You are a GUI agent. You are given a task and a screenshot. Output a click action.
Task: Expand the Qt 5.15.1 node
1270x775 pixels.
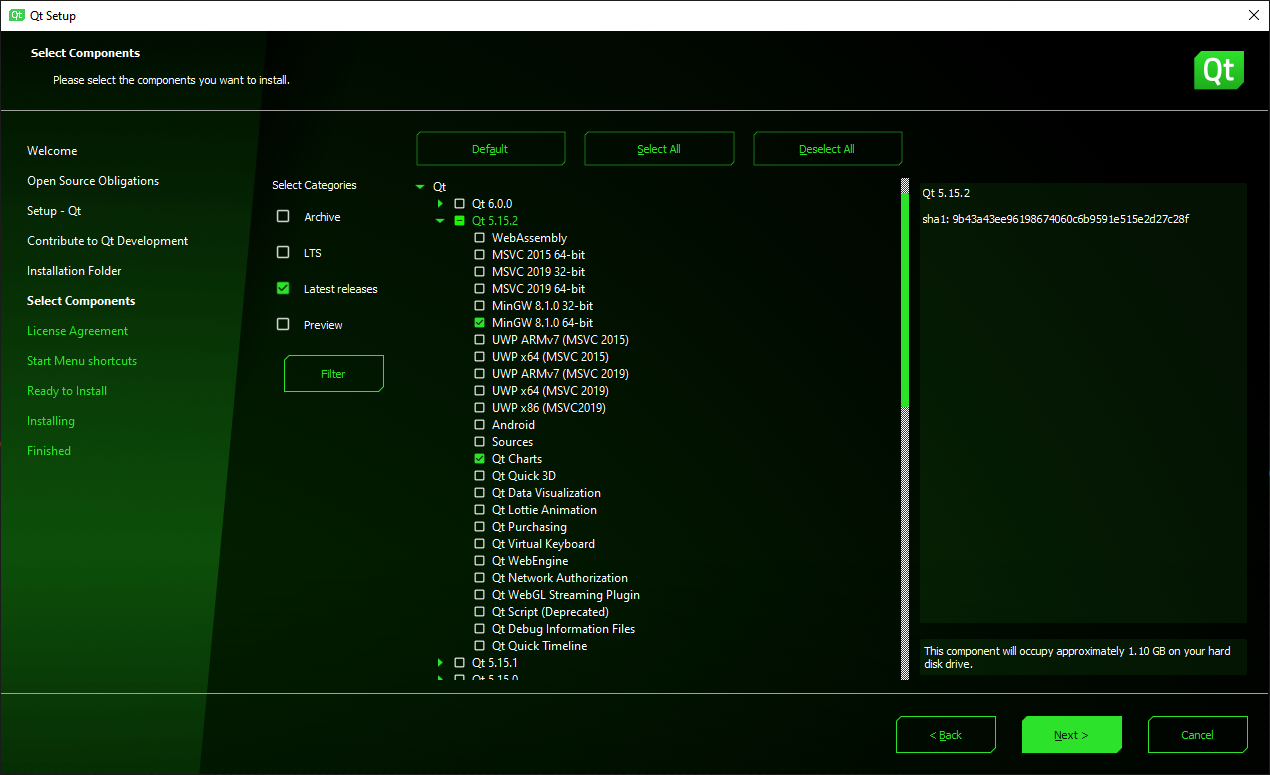click(x=440, y=663)
